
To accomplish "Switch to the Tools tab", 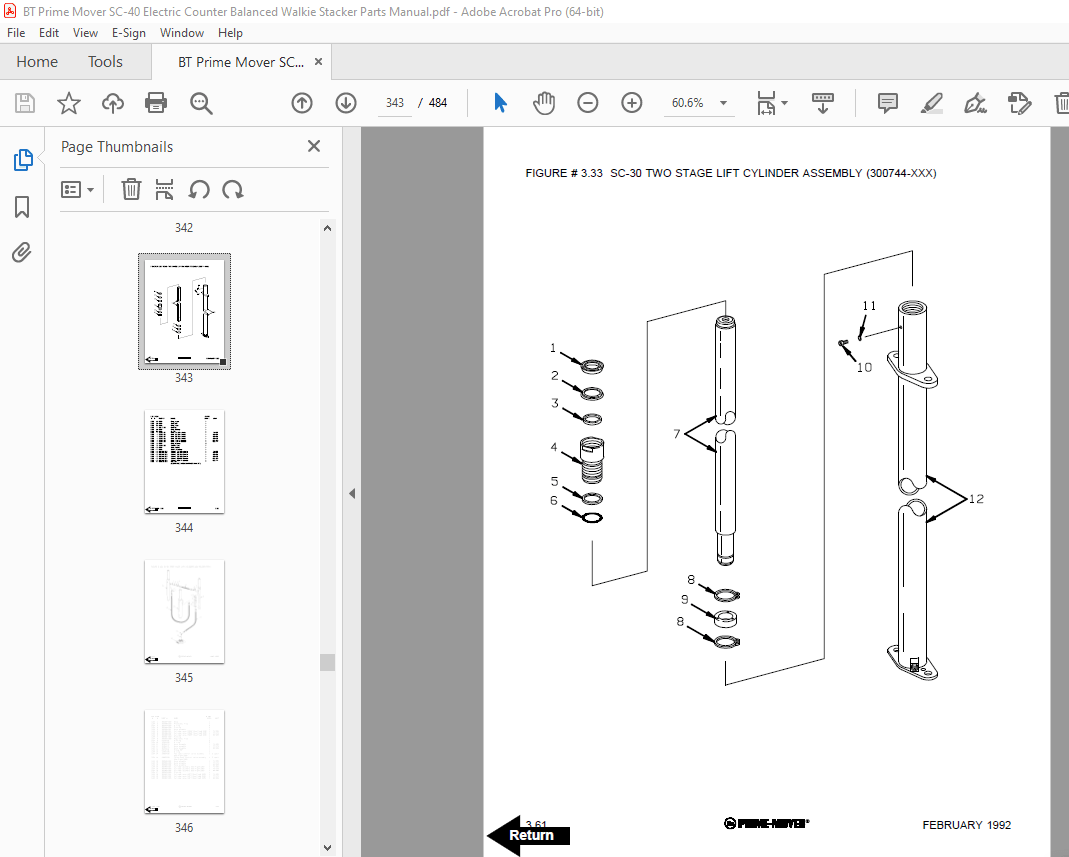I will 105,62.
